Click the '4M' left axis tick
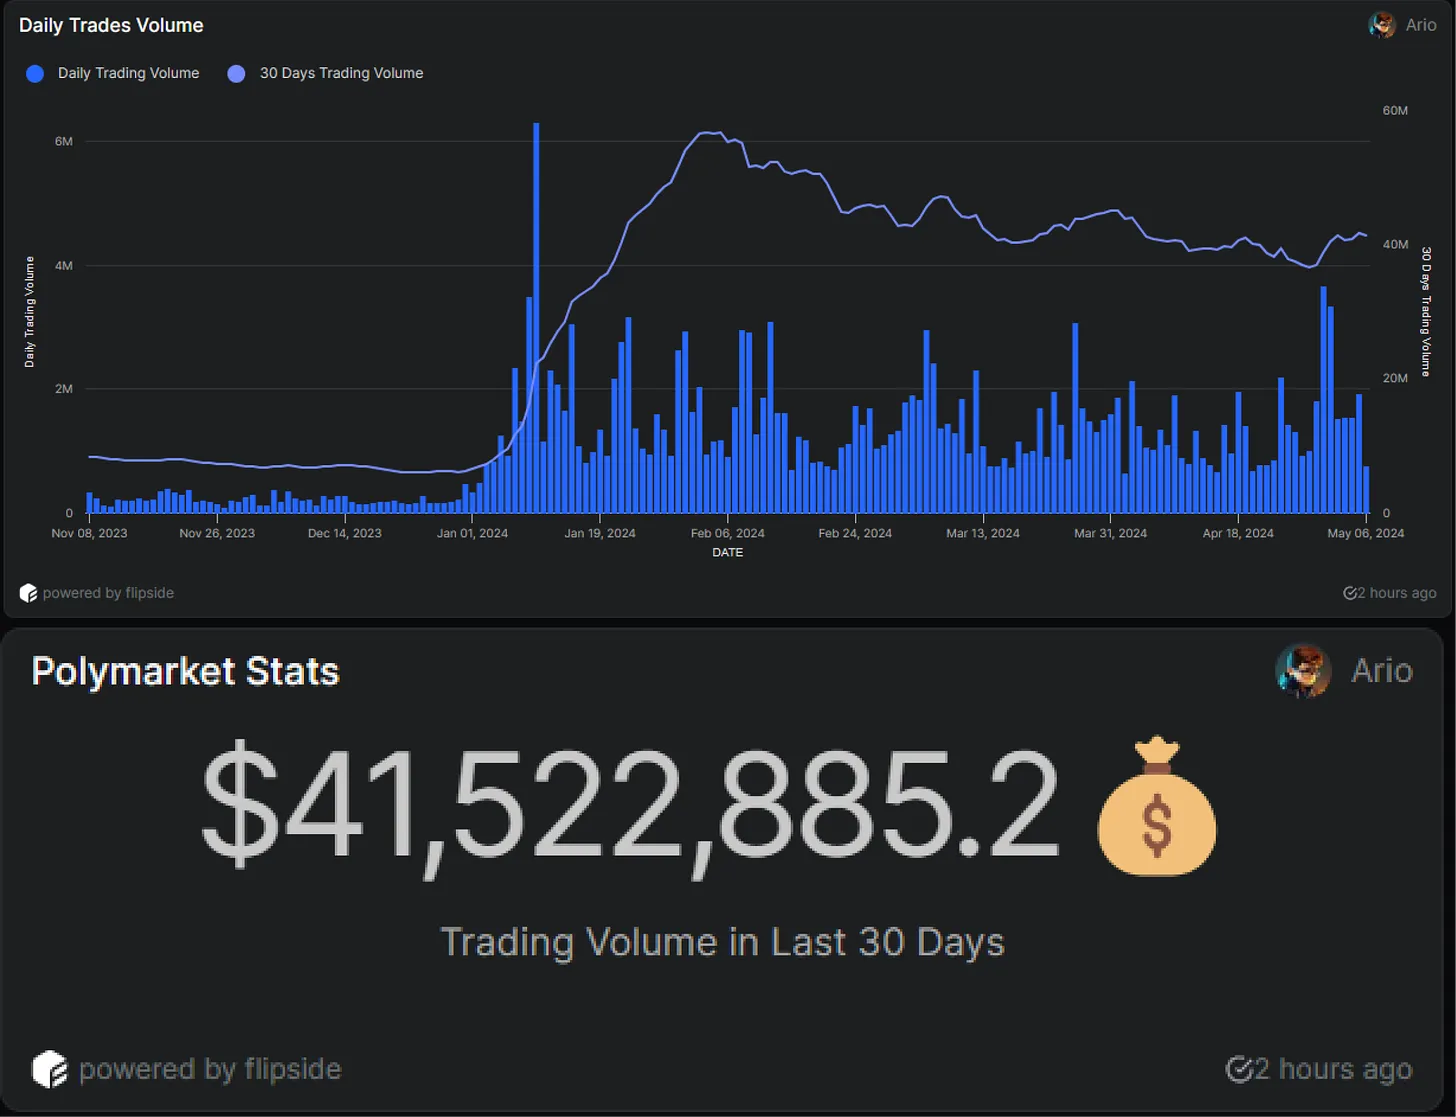This screenshot has height=1117, width=1456. [x=64, y=265]
